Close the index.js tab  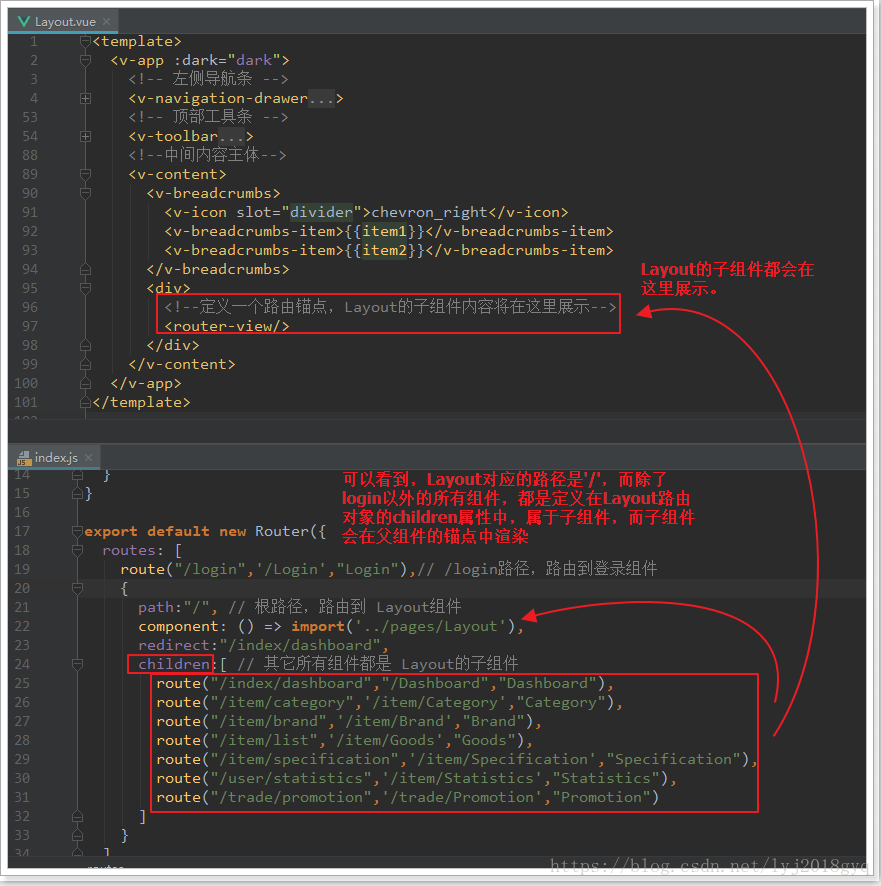[x=89, y=457]
